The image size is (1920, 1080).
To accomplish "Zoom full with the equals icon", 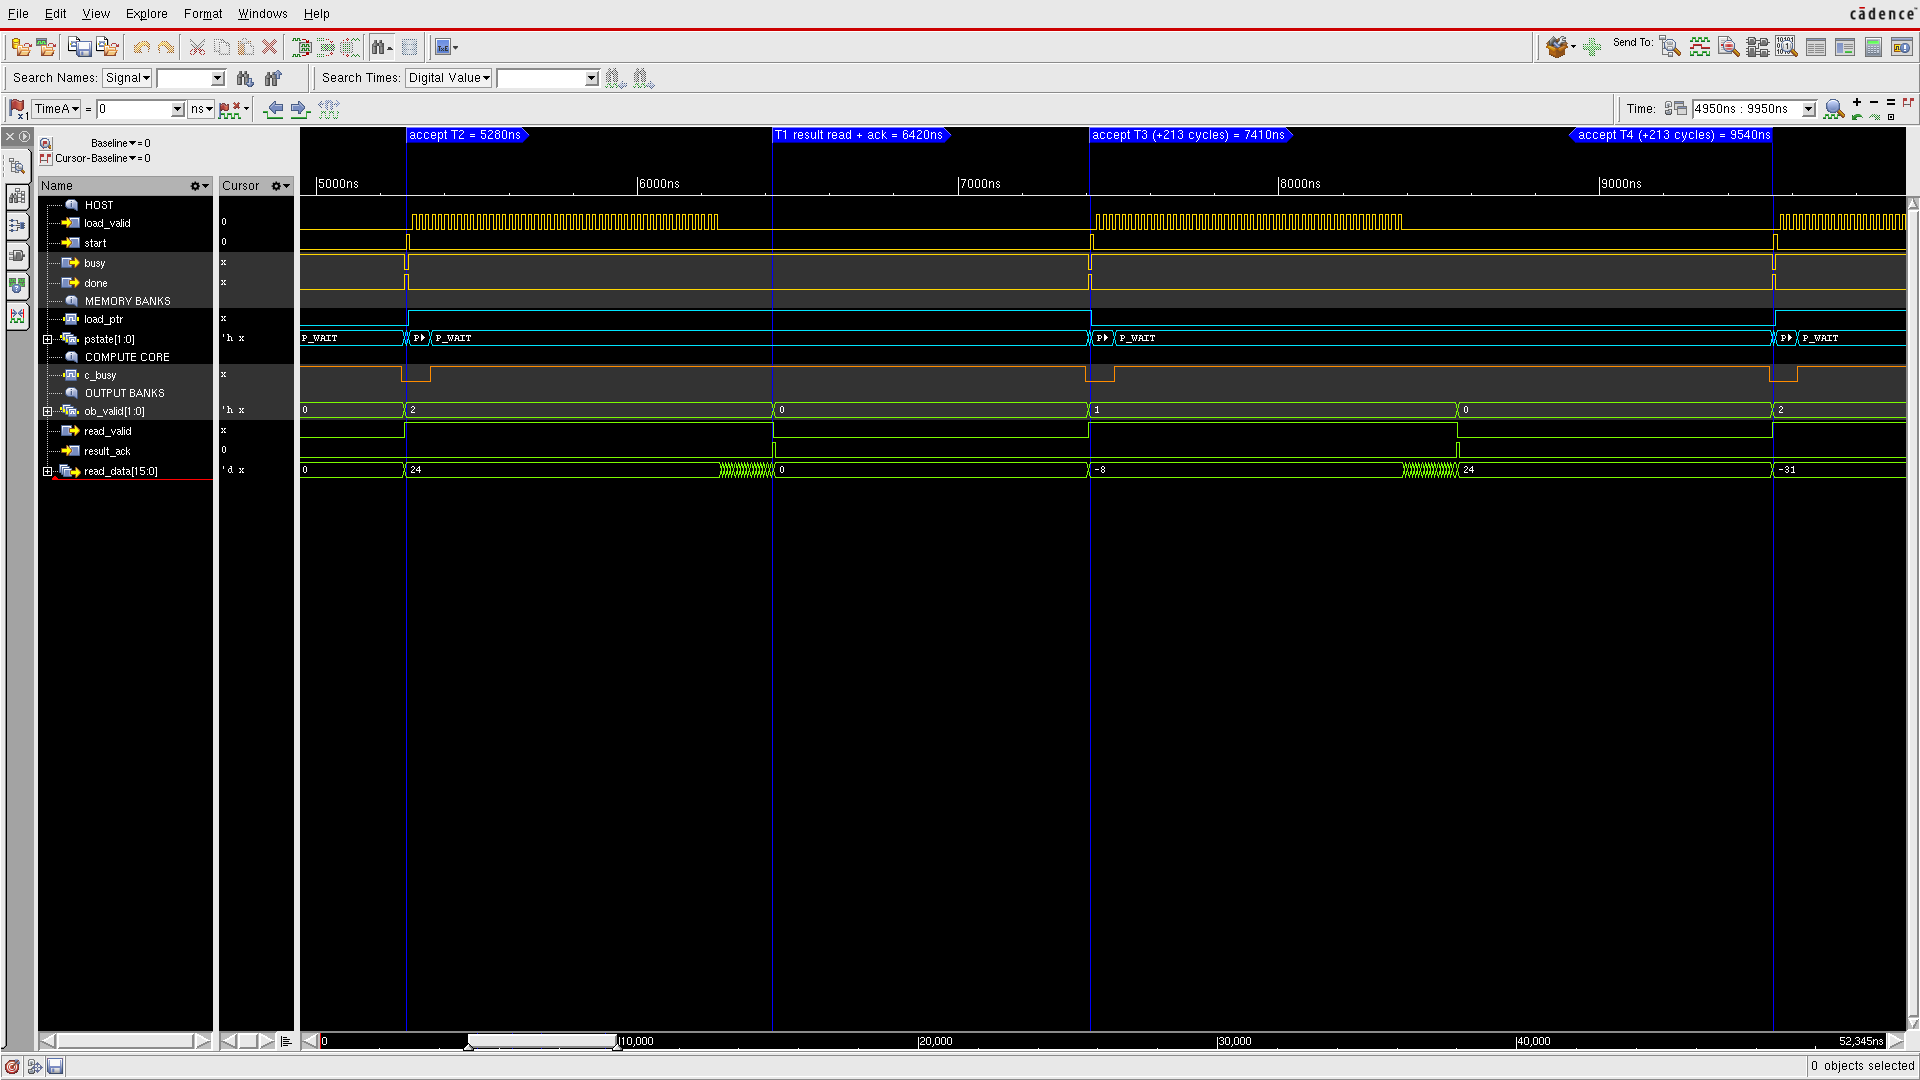I will pos(1891,102).
